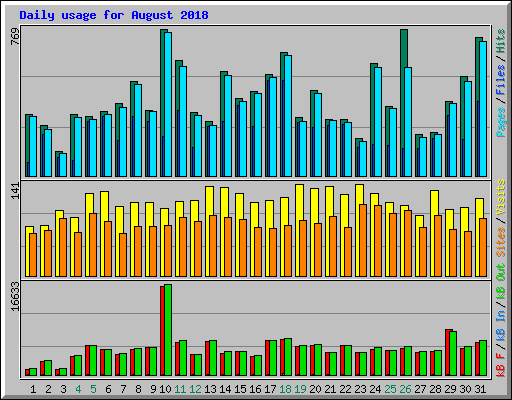The width and height of the screenshot is (512, 400).
Task: Click day label 24 on the x-axis
Action: tap(375, 389)
